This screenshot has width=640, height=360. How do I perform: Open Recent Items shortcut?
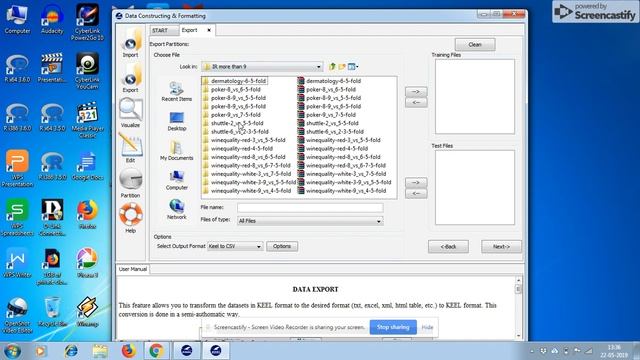pos(176,91)
